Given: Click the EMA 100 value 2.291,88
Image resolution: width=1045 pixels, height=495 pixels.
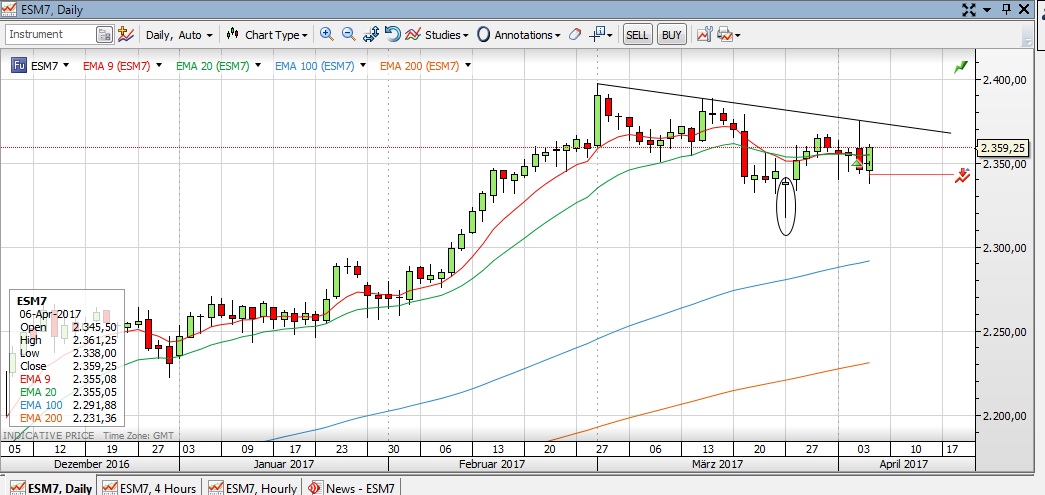Looking at the screenshot, I should click(x=95, y=405).
